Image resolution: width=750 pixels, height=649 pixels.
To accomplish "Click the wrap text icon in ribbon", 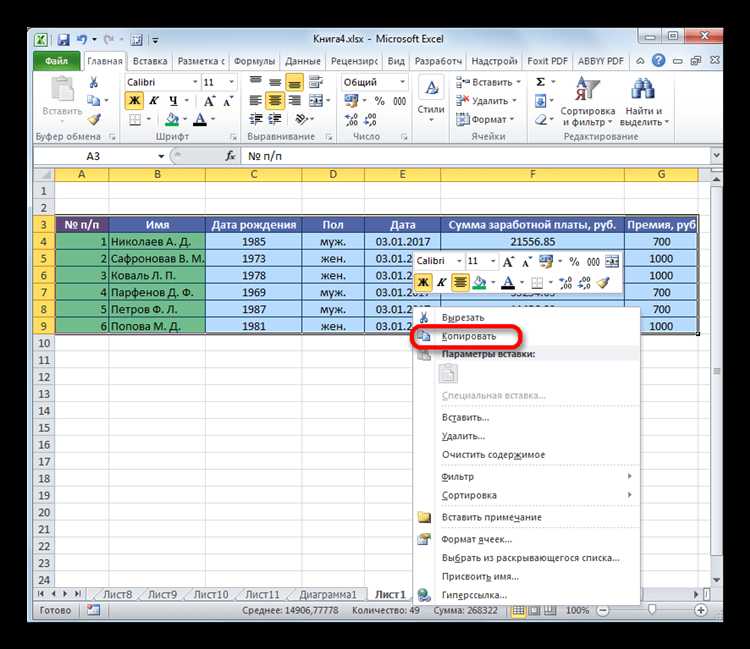I will coord(316,82).
